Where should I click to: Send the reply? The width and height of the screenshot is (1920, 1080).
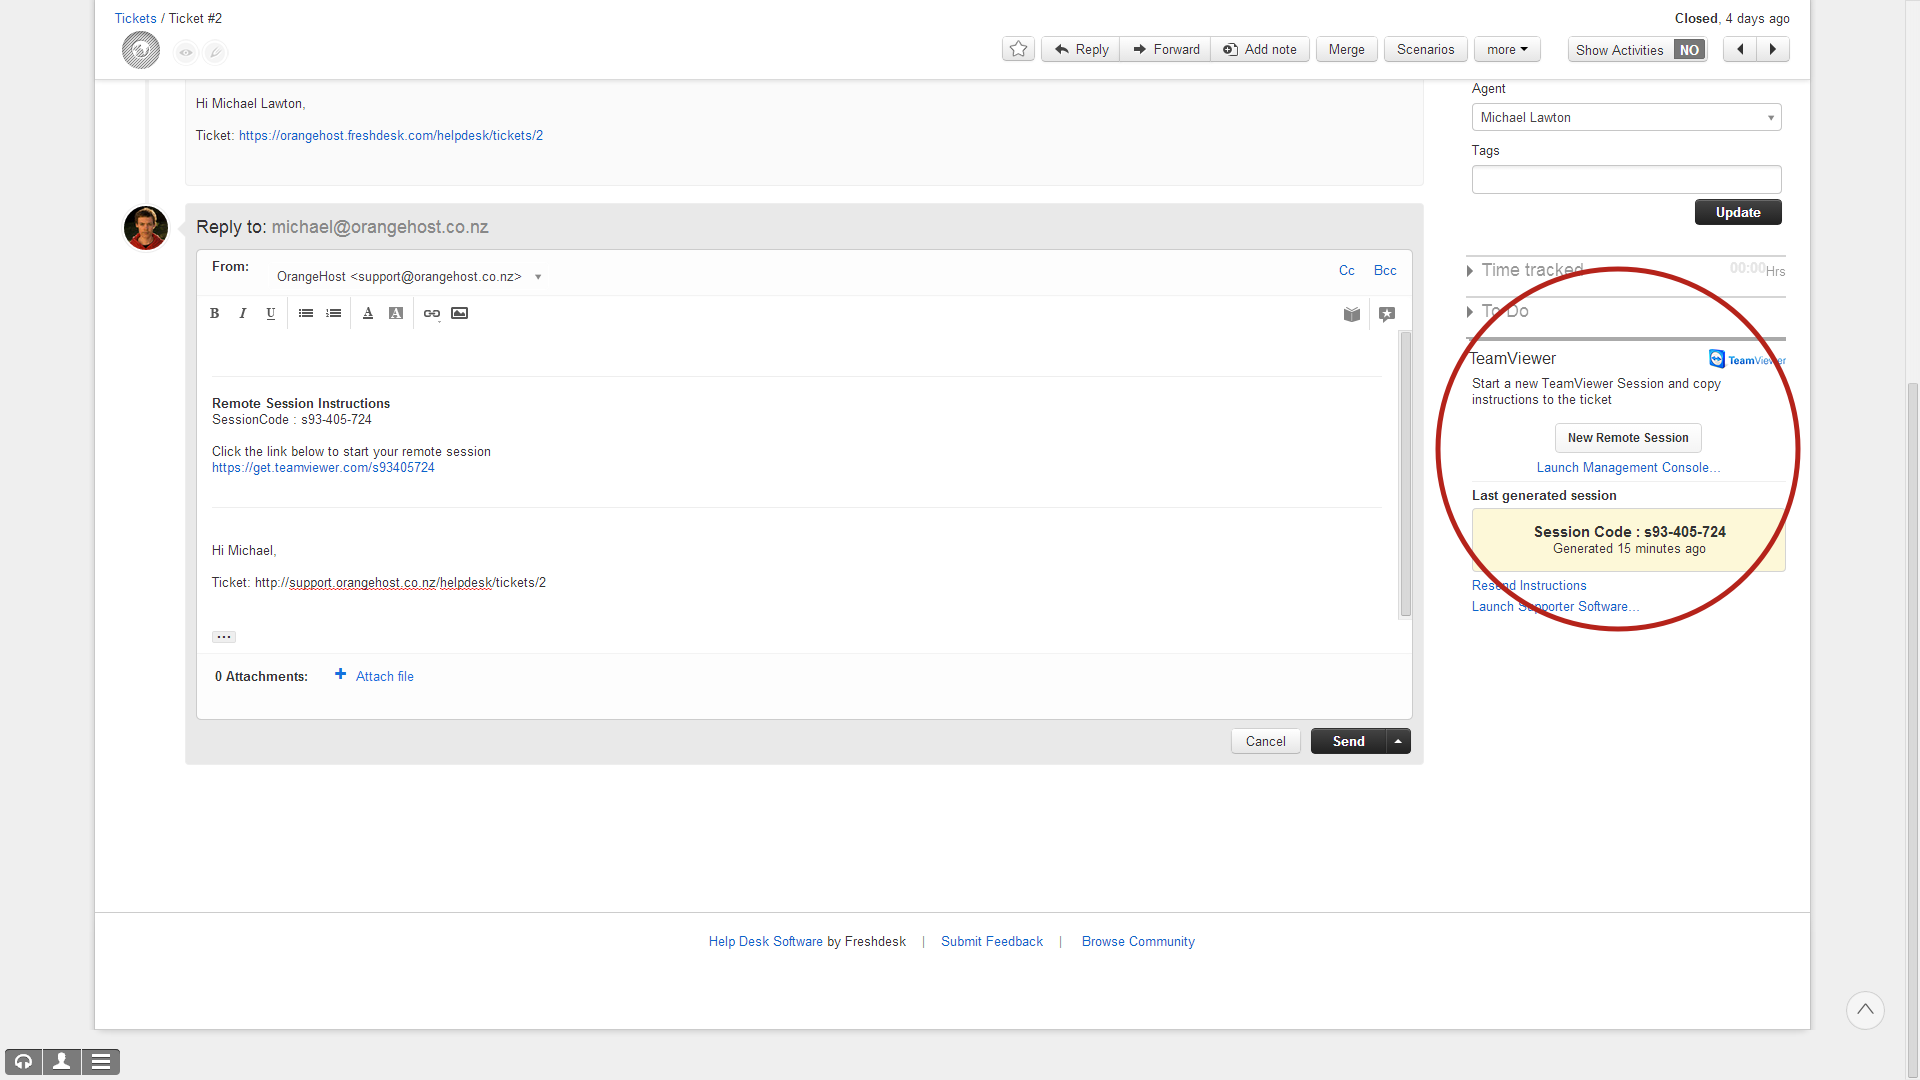pos(1348,741)
